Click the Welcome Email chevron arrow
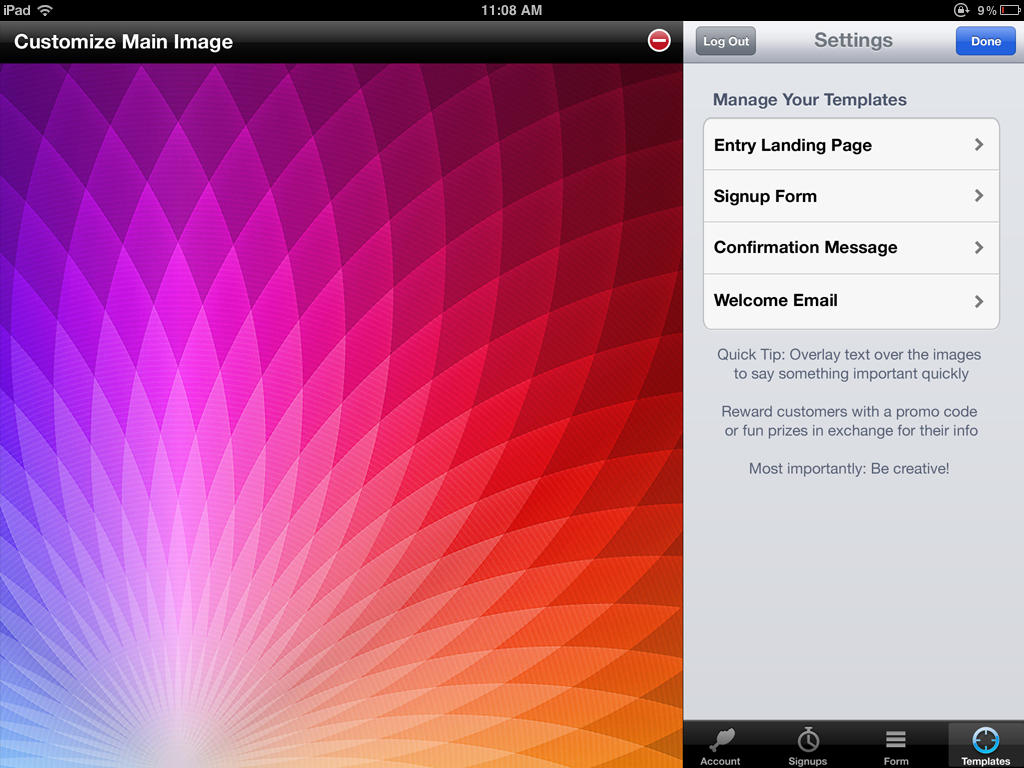The image size is (1024, 768). pyautogui.click(x=979, y=301)
